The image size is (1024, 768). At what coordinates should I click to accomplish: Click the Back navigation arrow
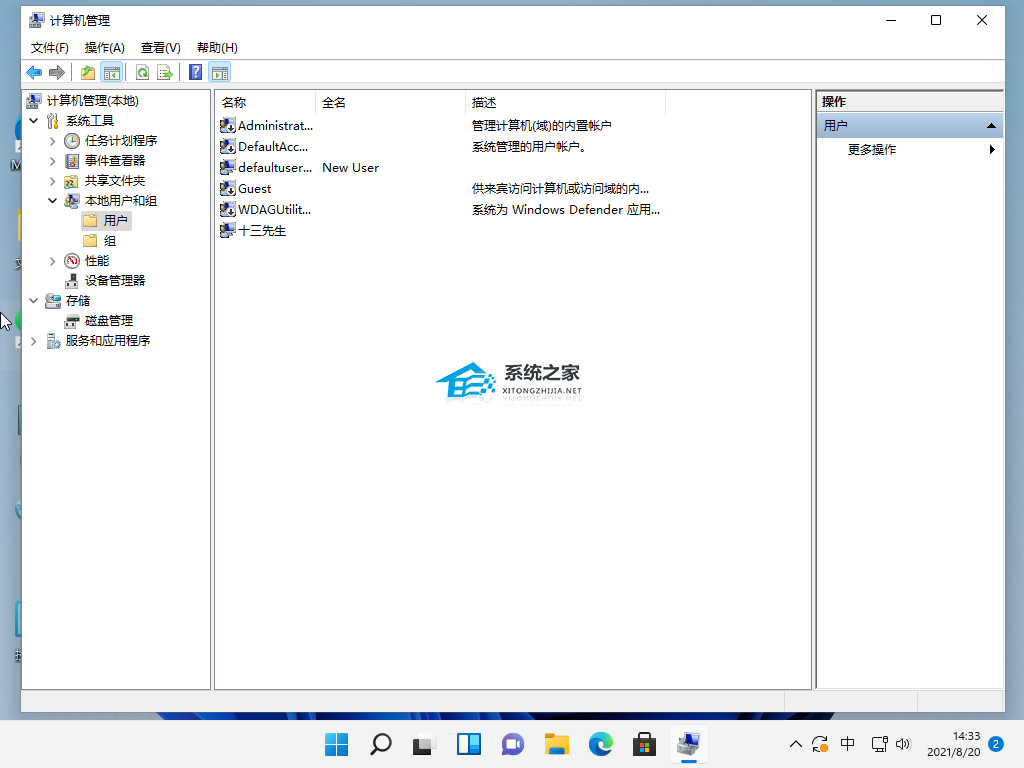click(x=33, y=71)
